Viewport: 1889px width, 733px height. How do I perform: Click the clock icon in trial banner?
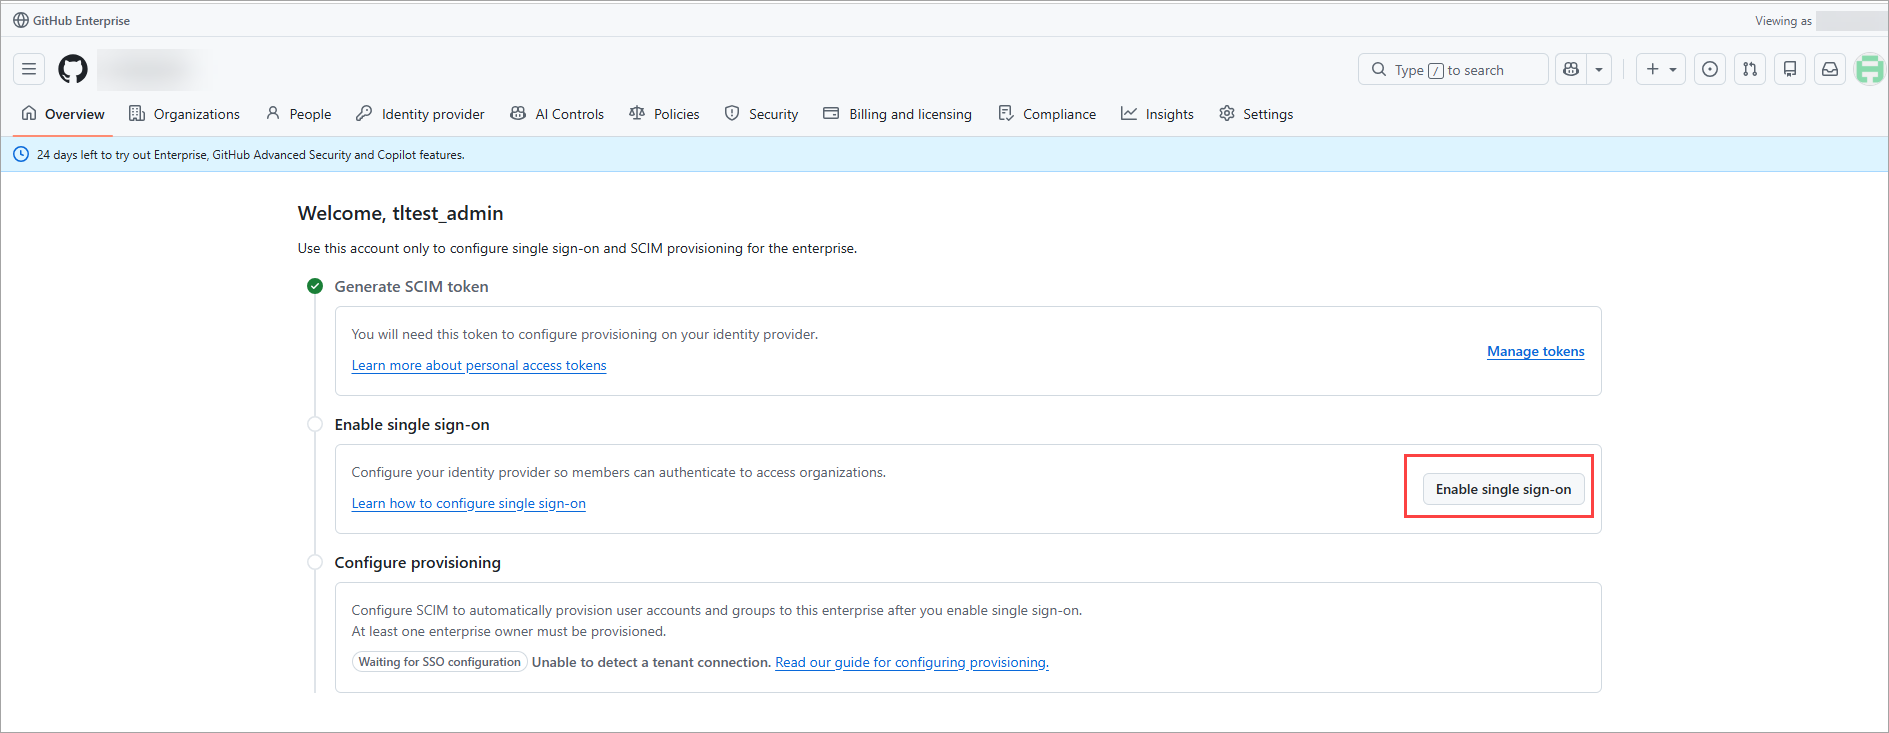pos(21,154)
